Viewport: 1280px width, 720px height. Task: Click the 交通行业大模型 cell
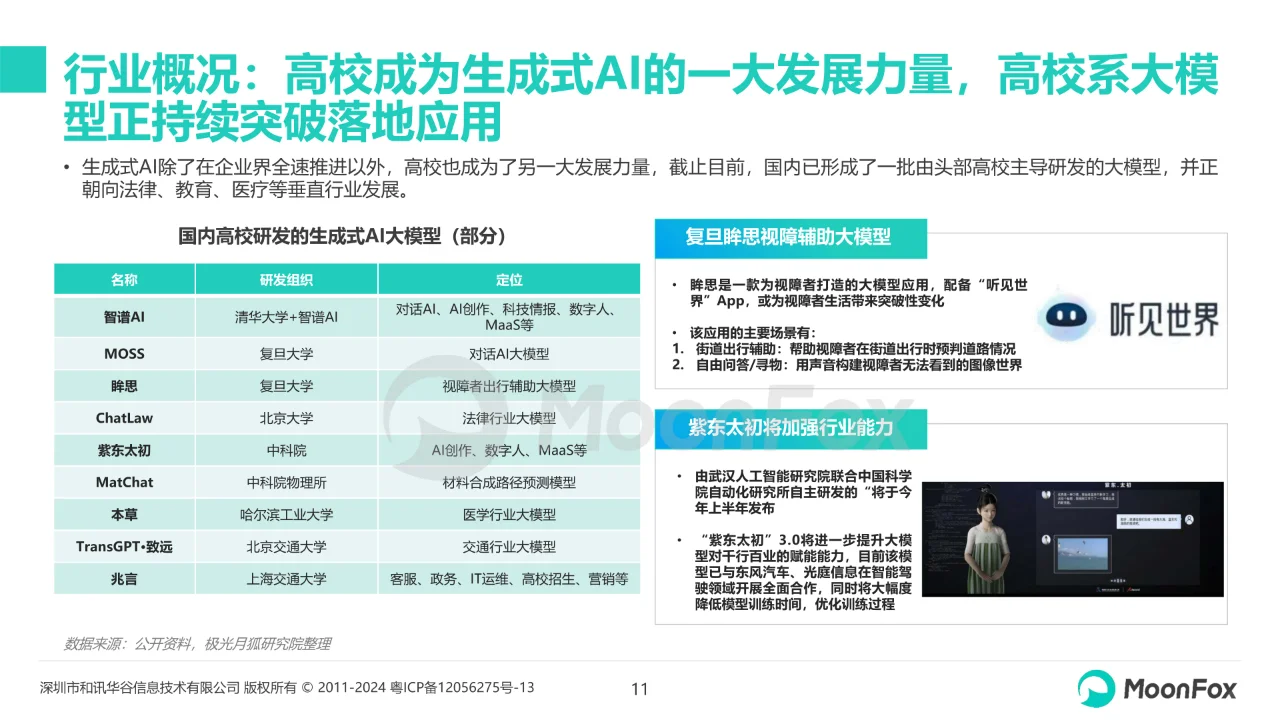click(509, 547)
